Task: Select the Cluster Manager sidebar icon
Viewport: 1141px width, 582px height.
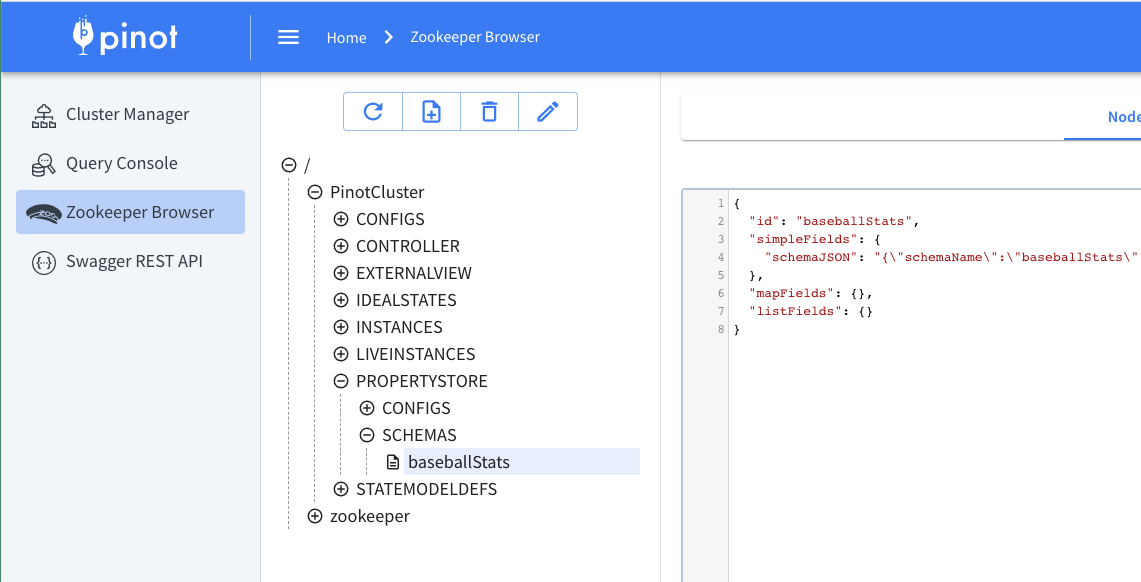Action: pyautogui.click(x=44, y=114)
